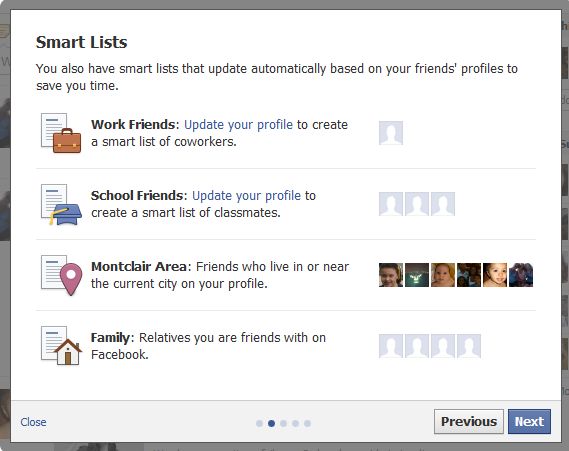Open the last Montclair Area friend photo

(x=521, y=275)
